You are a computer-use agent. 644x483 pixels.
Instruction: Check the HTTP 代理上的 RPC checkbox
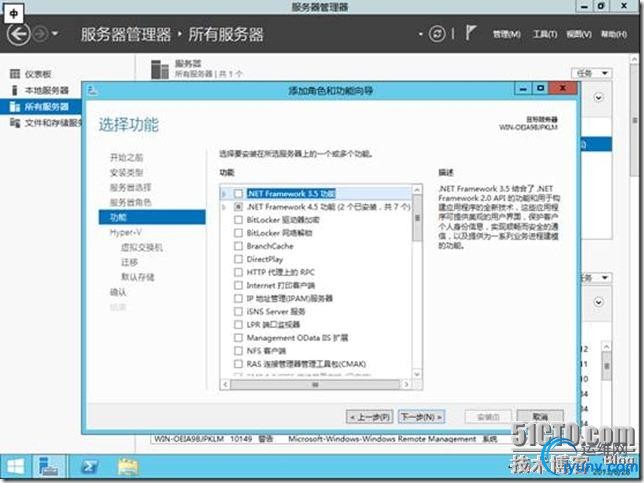pyautogui.click(x=238, y=272)
